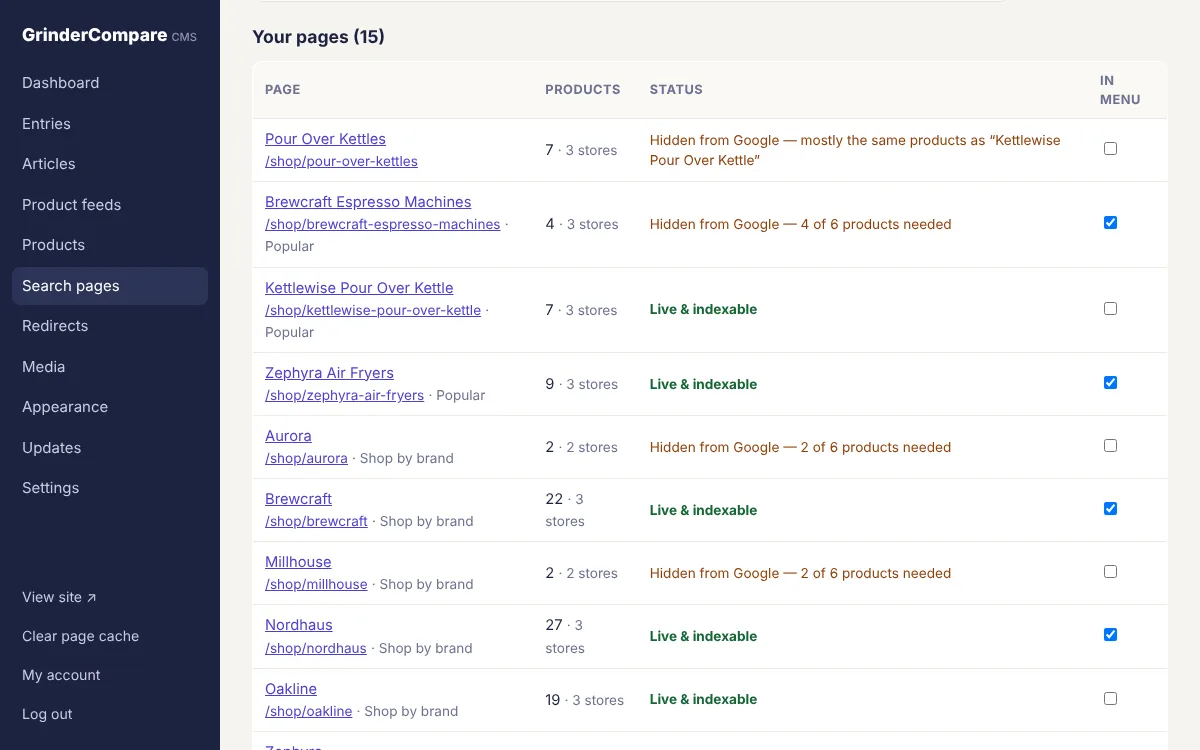Image resolution: width=1200 pixels, height=750 pixels.
Task: Open /shop/pour-over-kettles URL link
Action: (341, 161)
